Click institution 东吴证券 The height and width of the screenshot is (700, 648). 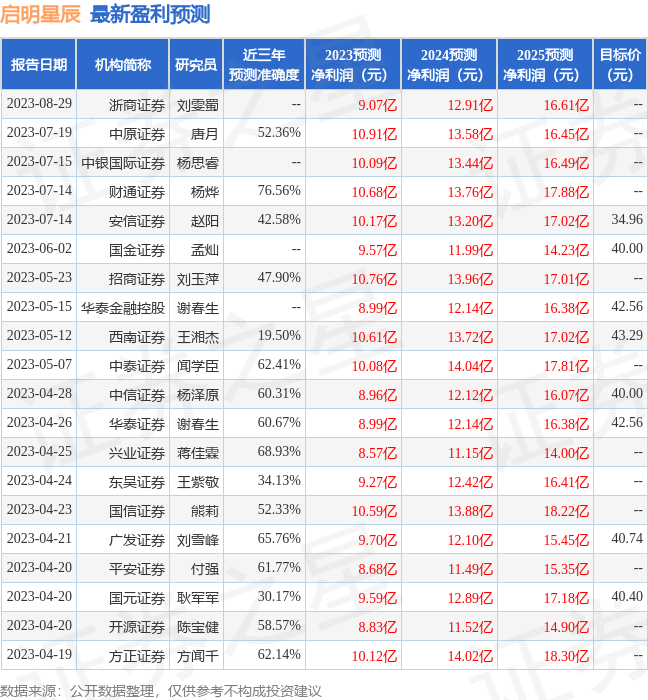[x=137, y=483]
